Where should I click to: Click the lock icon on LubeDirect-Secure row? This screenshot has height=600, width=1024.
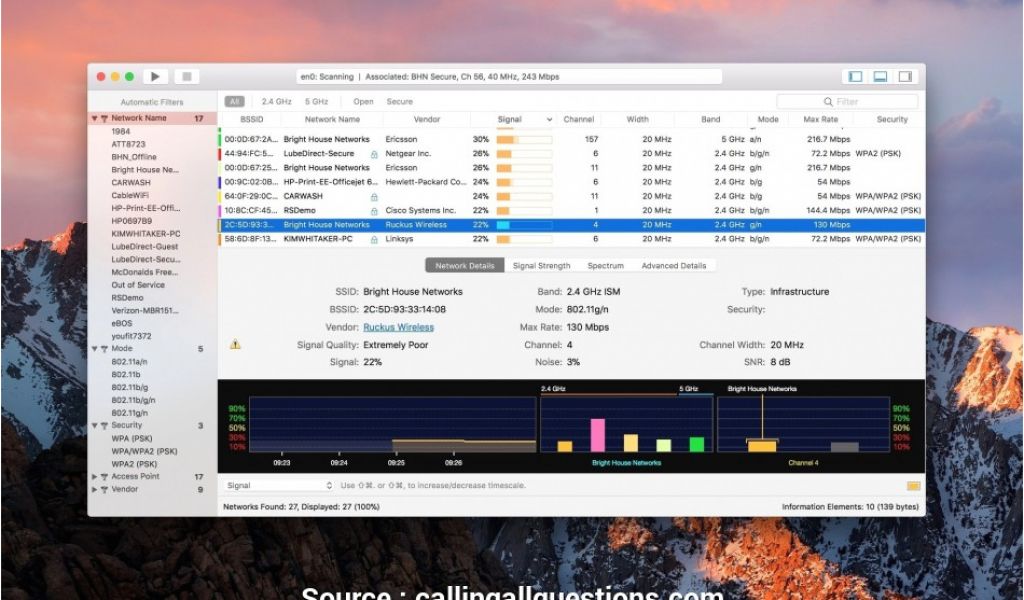point(374,154)
